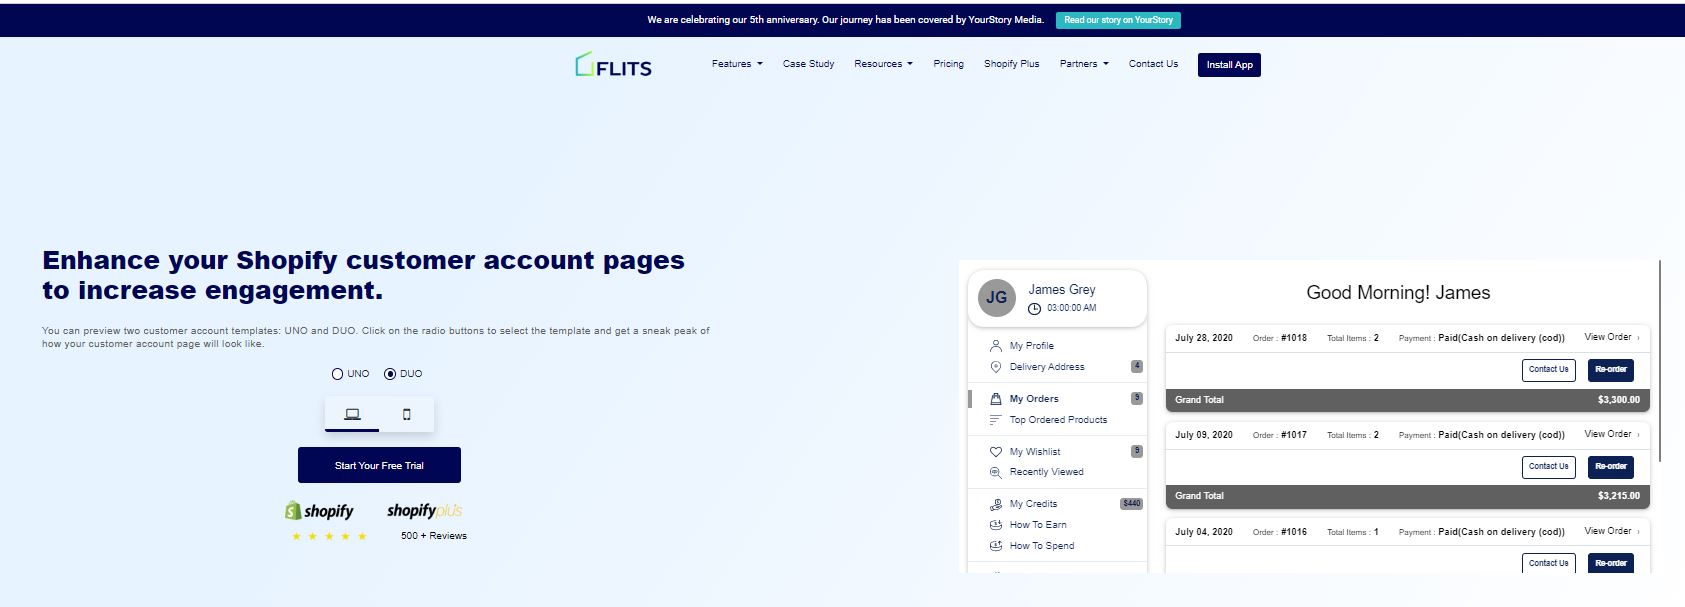Click Contact Us on order #1016
Viewport: 1685px width, 607px height.
point(1548,563)
